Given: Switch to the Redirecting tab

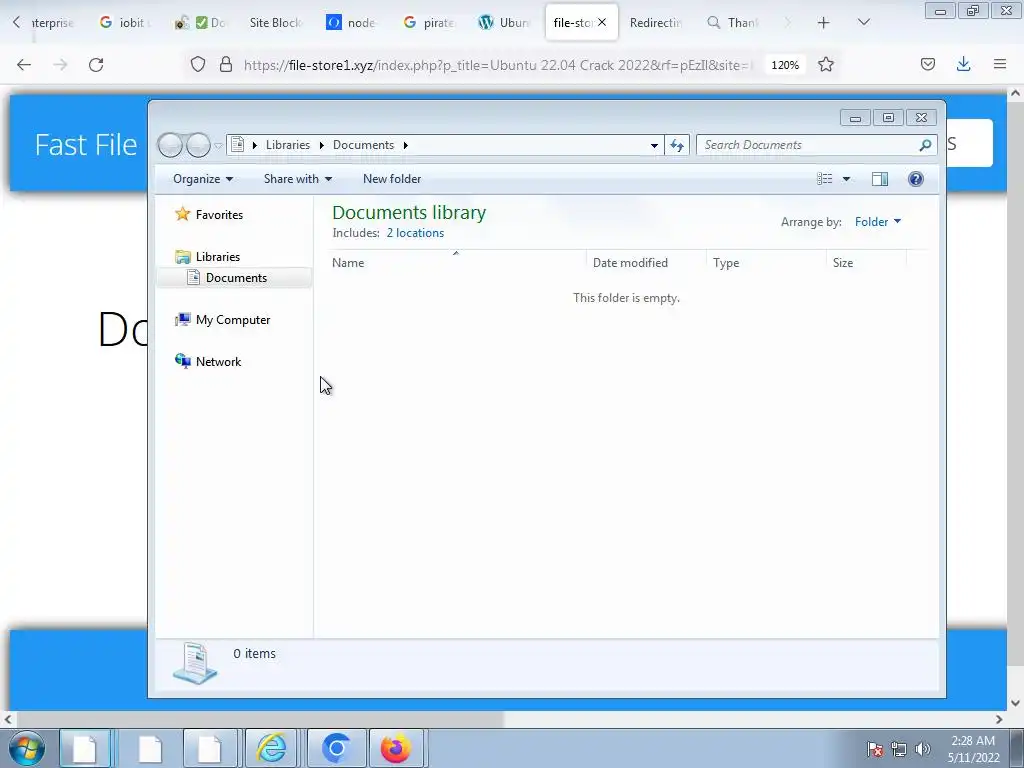Looking at the screenshot, I should (x=656, y=22).
